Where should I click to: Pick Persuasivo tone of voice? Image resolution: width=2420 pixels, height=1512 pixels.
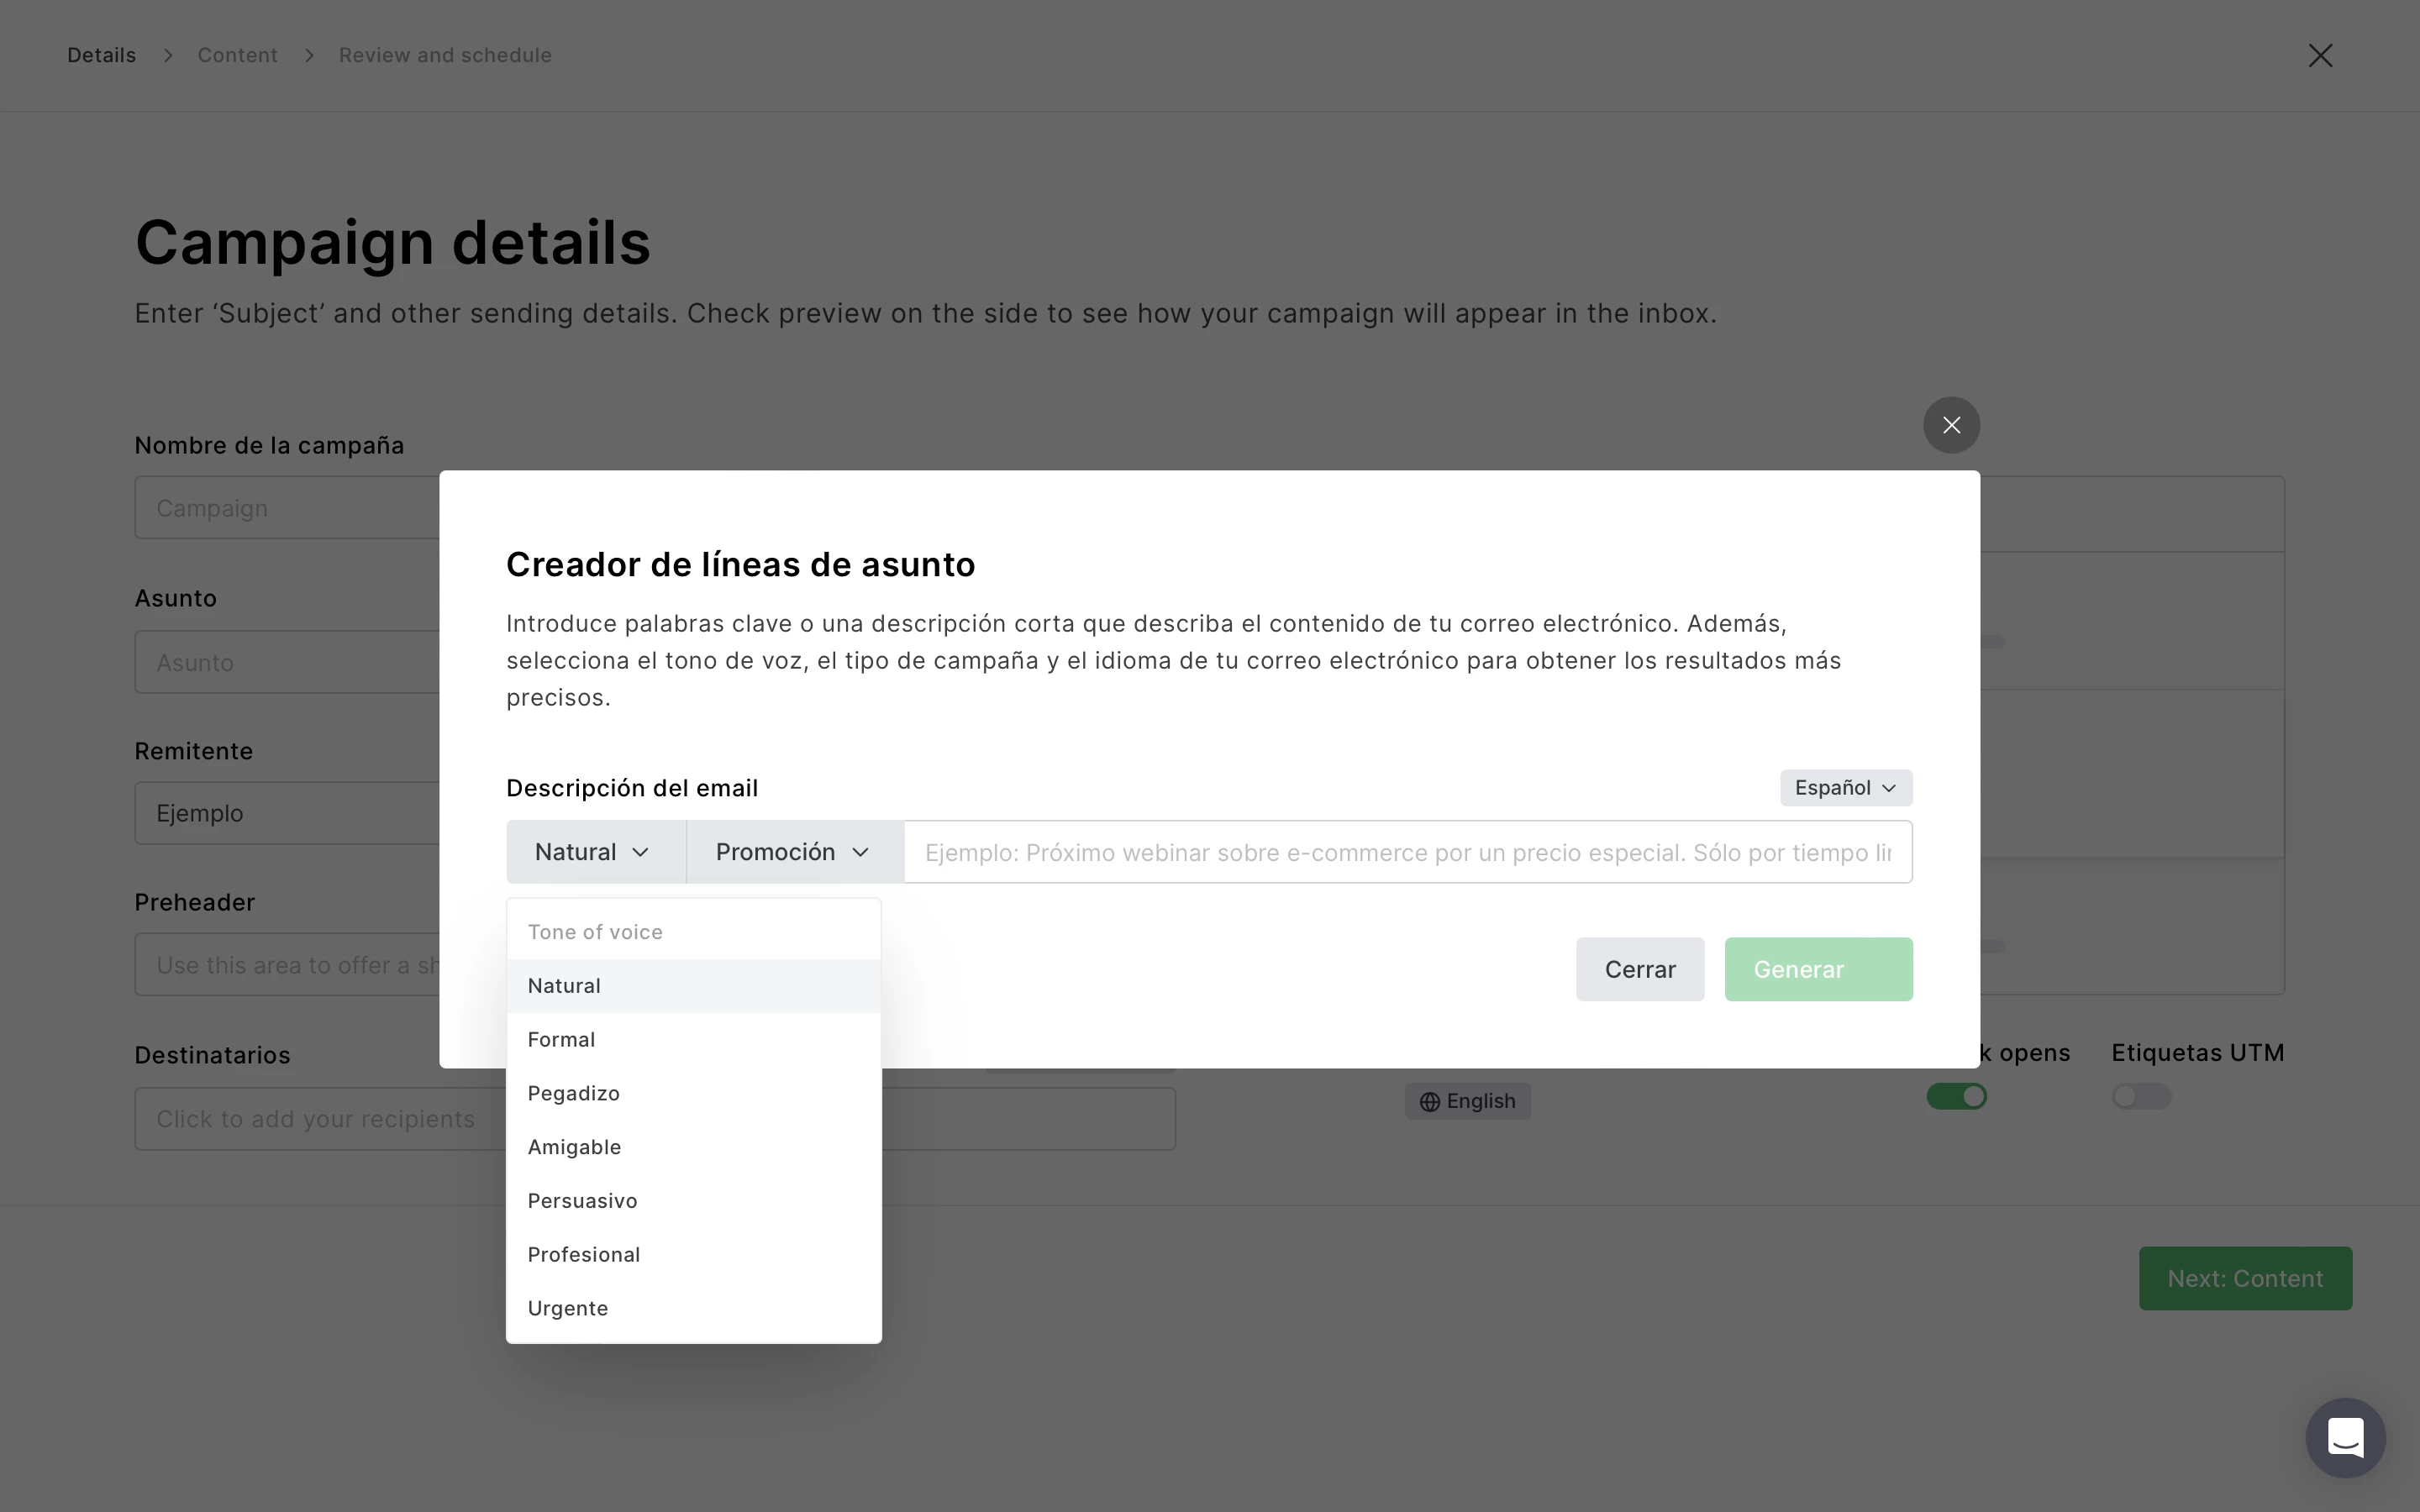(x=583, y=1201)
